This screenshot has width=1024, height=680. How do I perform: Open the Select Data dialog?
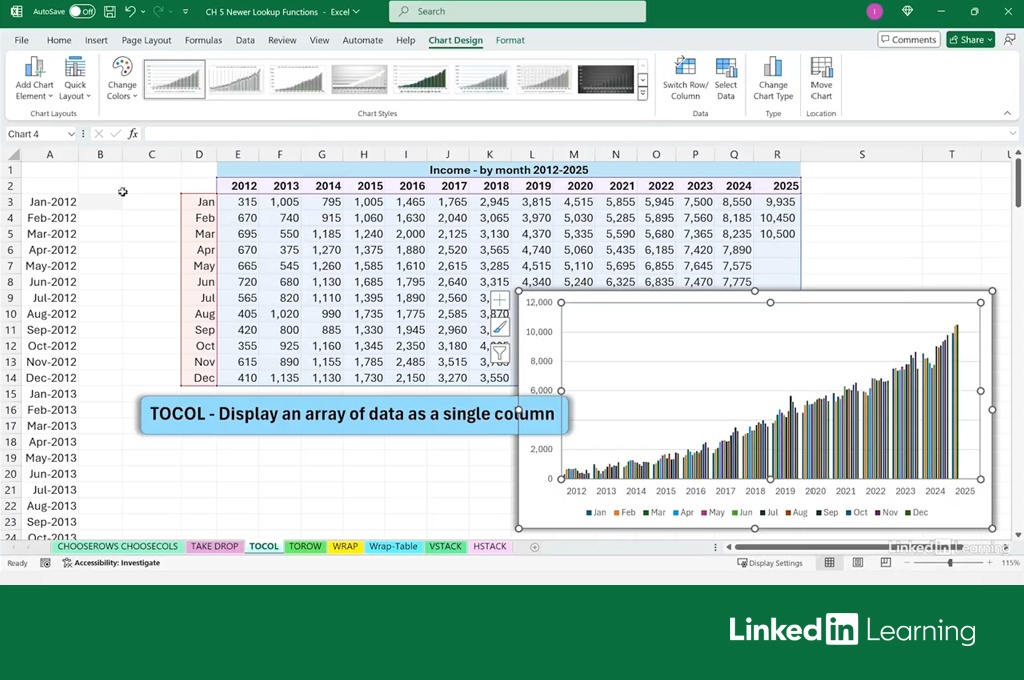click(x=726, y=78)
